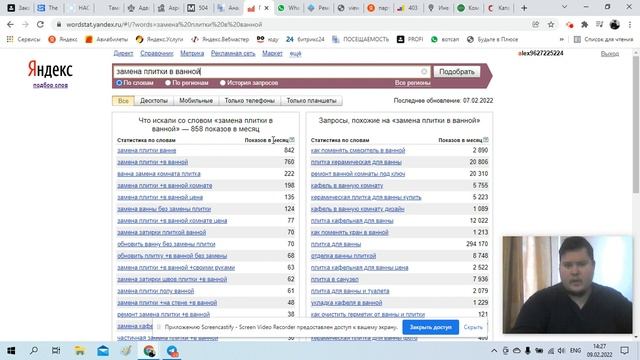640x360 pixels.
Task: Open query 'замена плитки ванне'
Action: pyautogui.click(x=147, y=151)
